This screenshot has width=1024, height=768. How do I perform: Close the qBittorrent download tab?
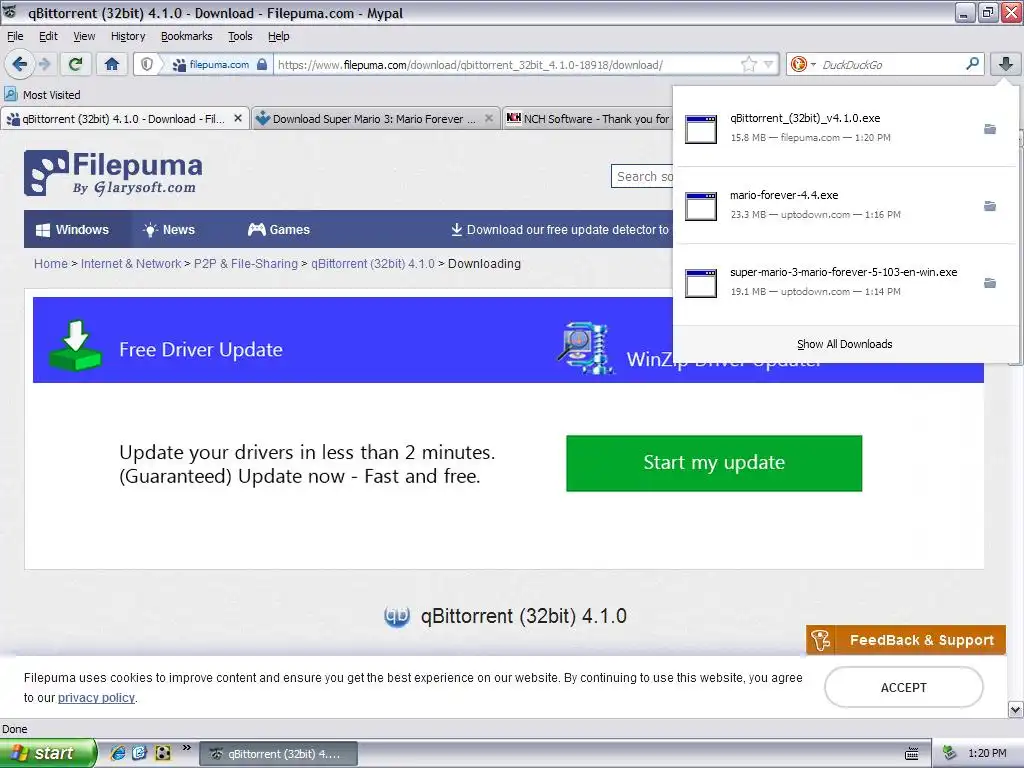(238, 118)
